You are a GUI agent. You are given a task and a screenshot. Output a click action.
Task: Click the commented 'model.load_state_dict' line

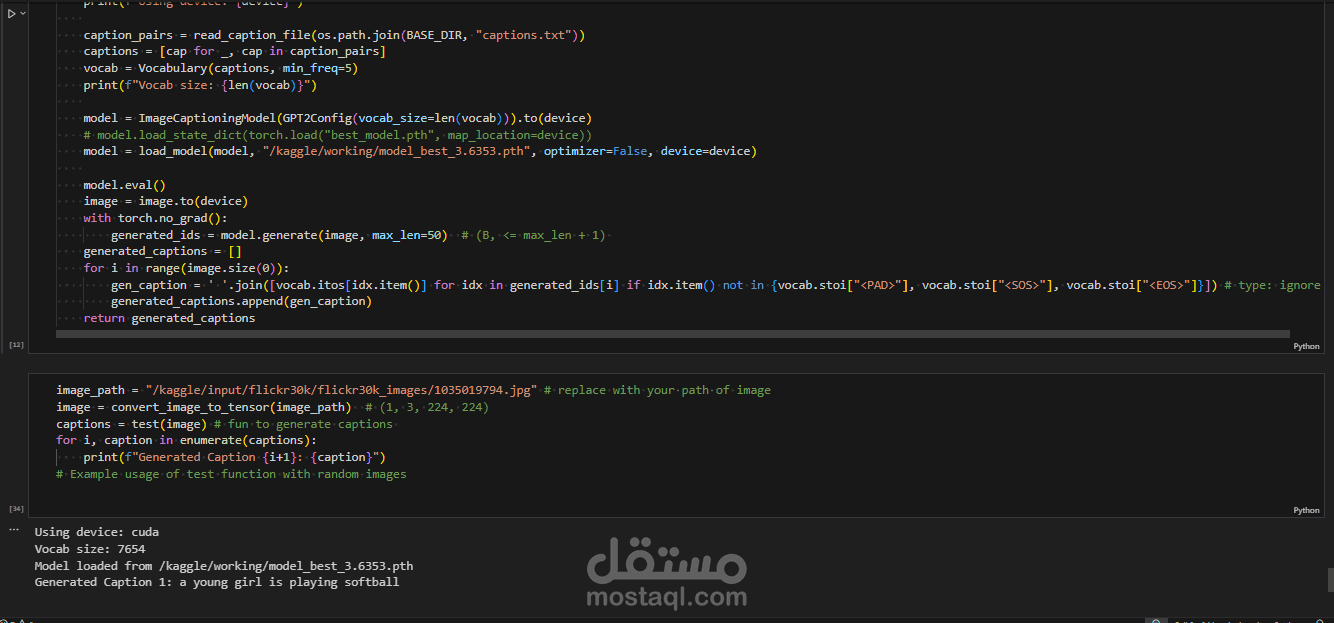coord(337,135)
